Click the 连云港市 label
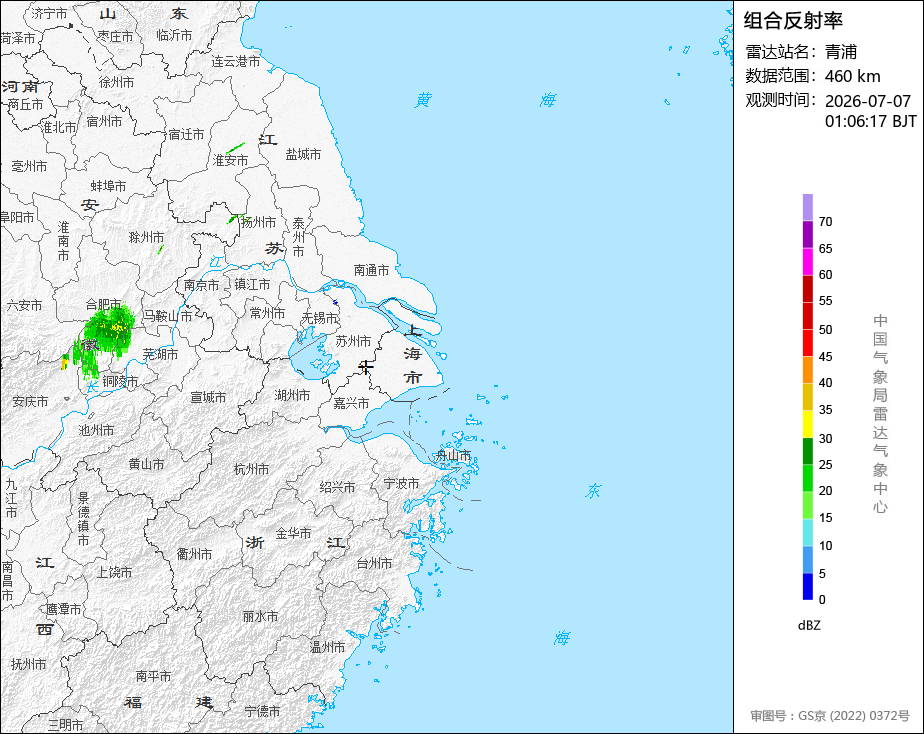This screenshot has height=734, width=924. click(236, 61)
